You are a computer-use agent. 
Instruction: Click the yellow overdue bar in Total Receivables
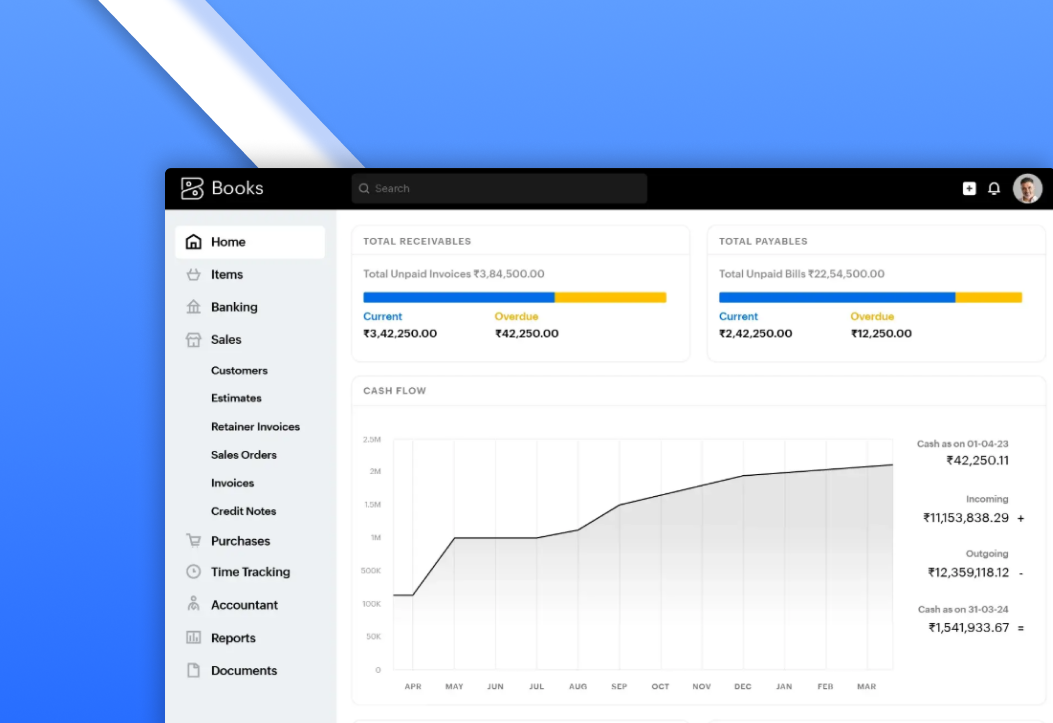610,297
